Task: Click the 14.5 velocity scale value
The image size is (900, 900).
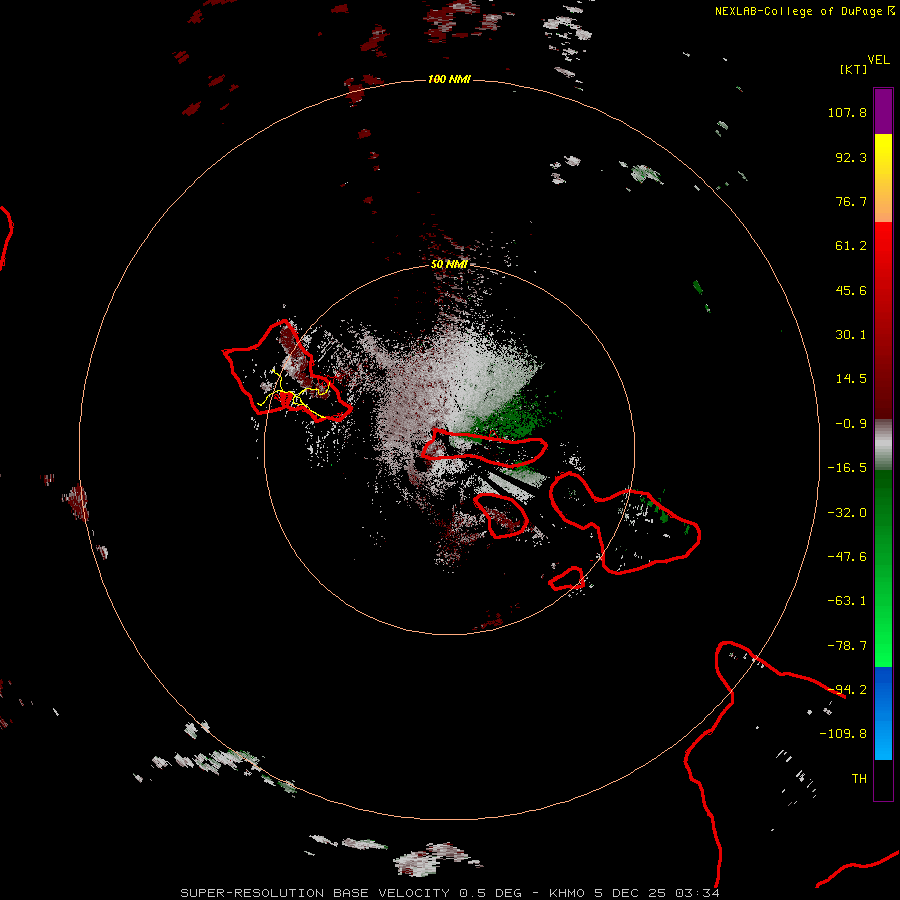Action: pos(851,379)
